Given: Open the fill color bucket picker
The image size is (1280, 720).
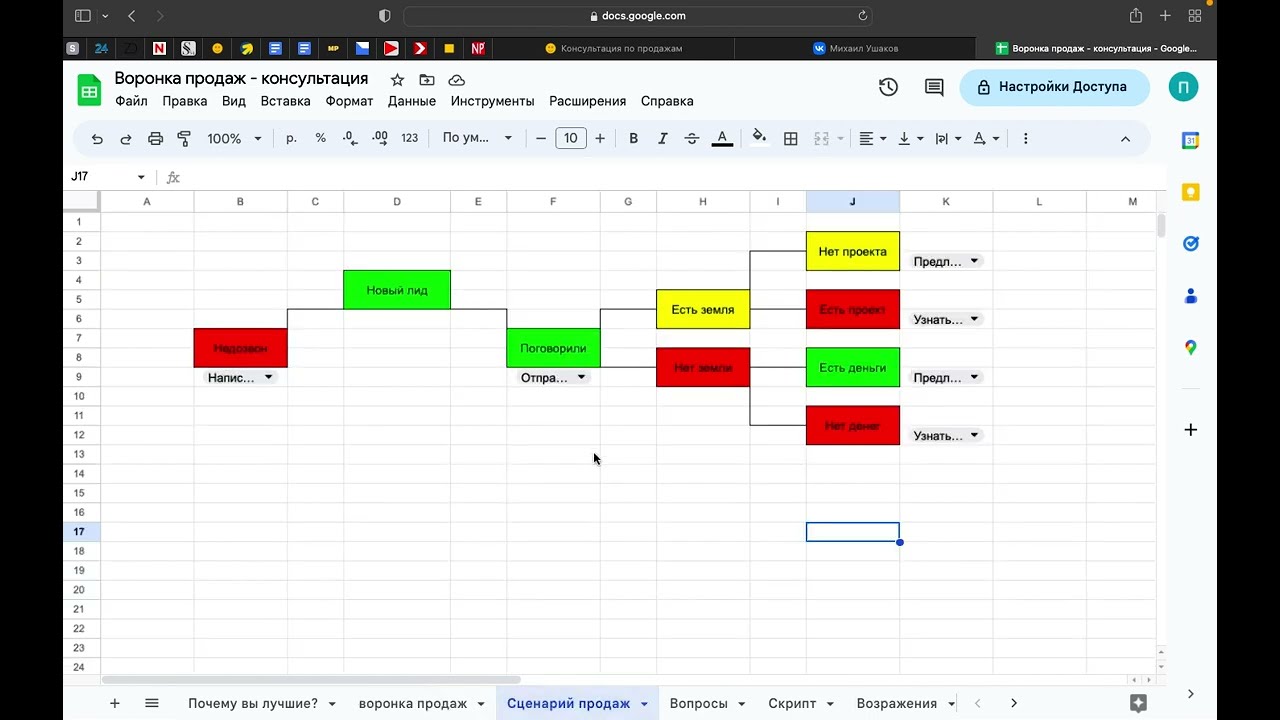Looking at the screenshot, I should (759, 138).
